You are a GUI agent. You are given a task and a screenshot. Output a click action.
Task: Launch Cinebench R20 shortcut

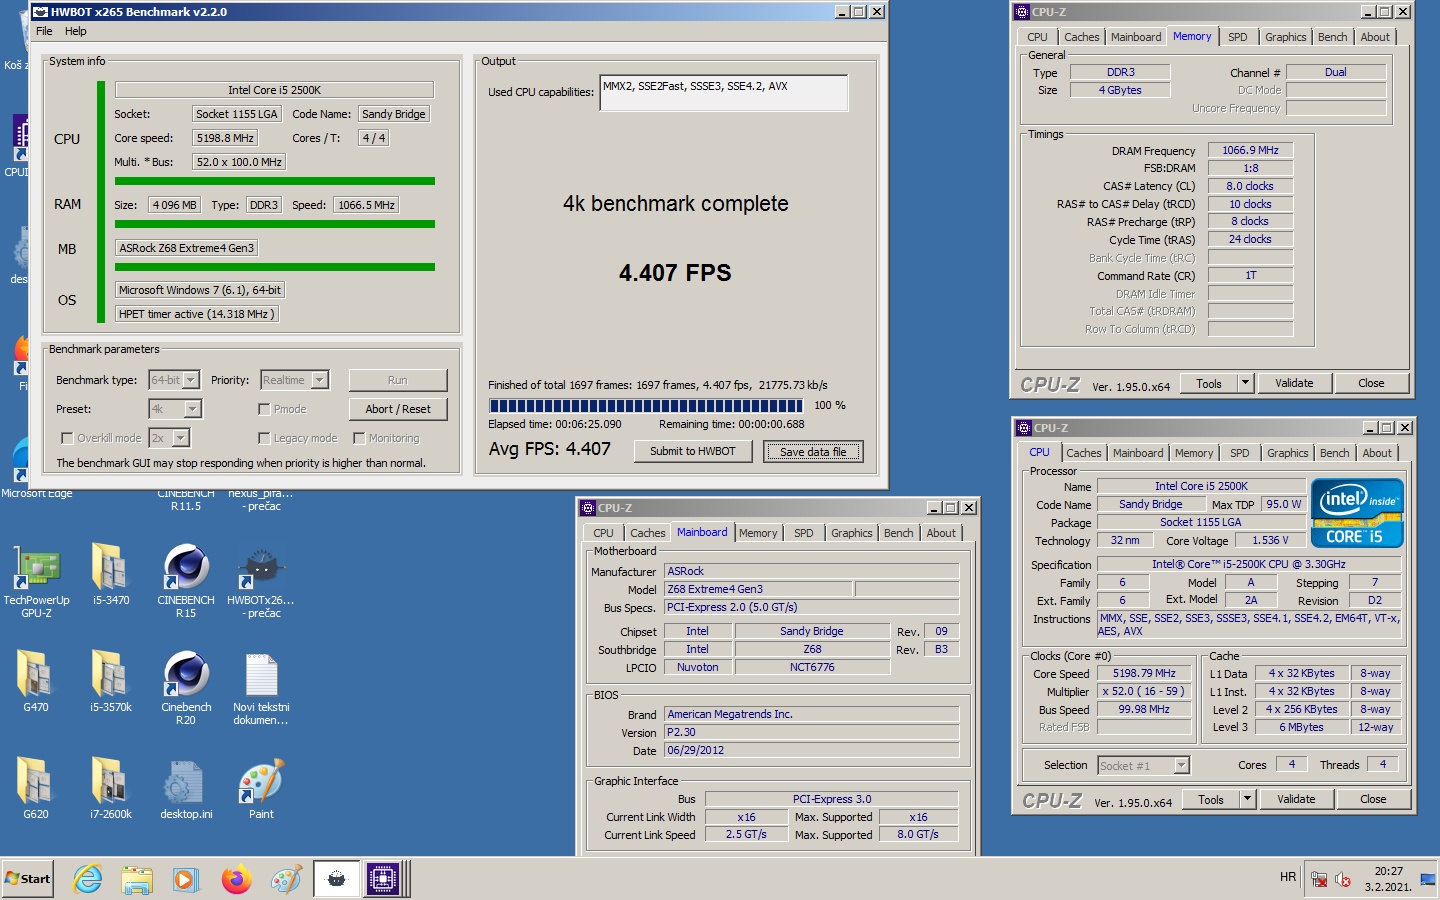[x=186, y=687]
